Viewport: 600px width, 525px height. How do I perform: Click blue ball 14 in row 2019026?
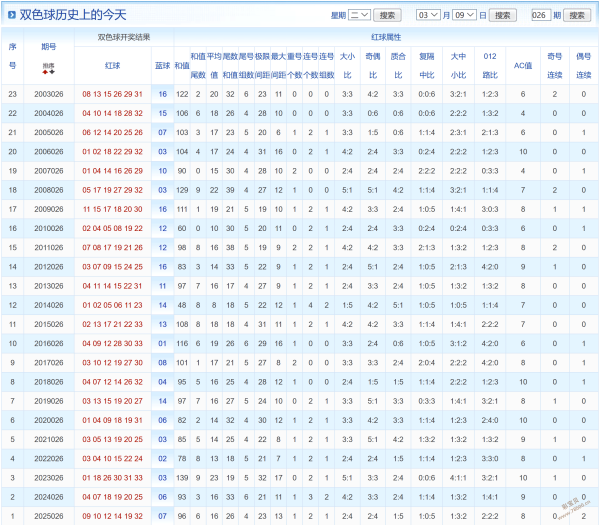click(x=162, y=400)
